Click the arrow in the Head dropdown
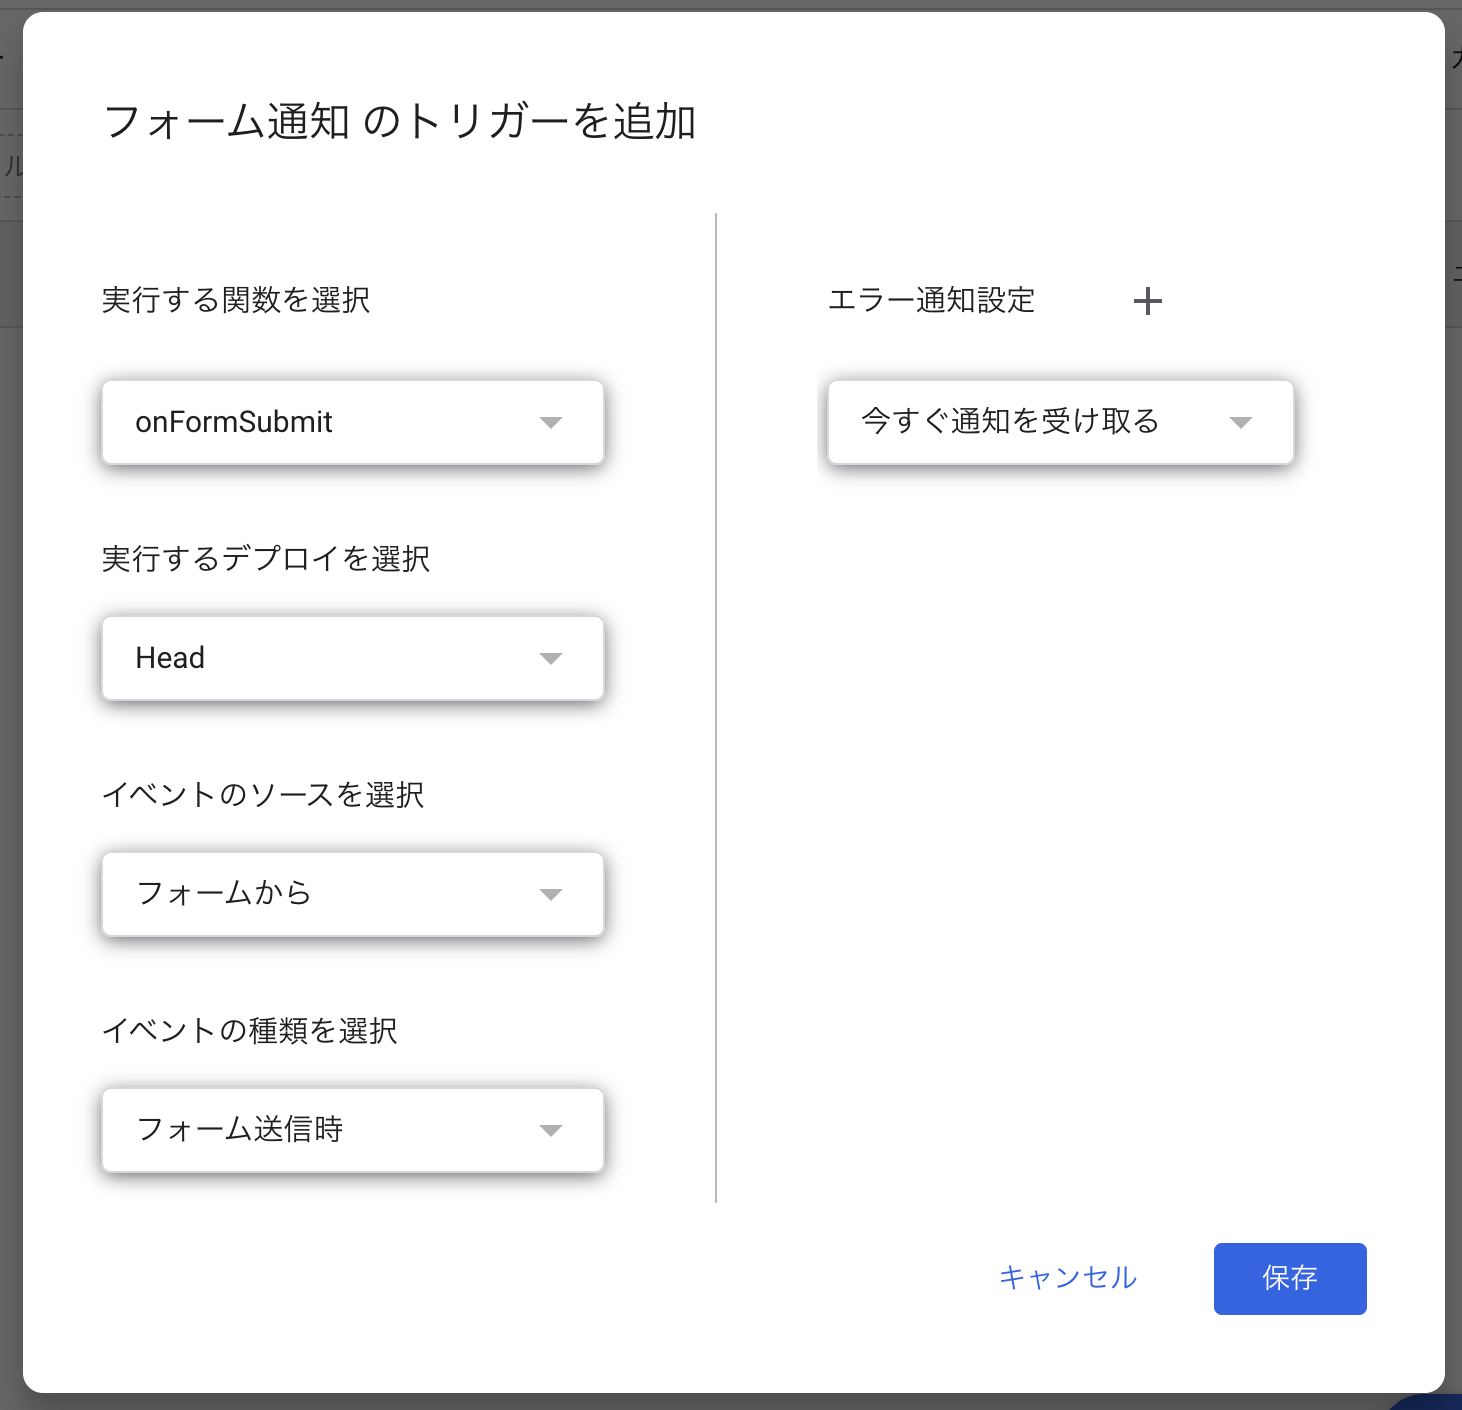Image resolution: width=1462 pixels, height=1410 pixels. [551, 658]
